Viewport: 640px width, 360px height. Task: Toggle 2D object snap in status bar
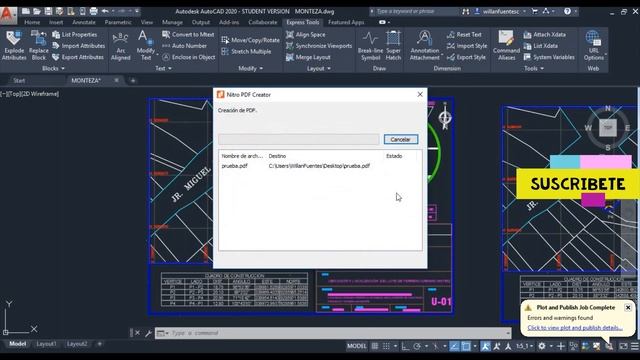coord(466,346)
